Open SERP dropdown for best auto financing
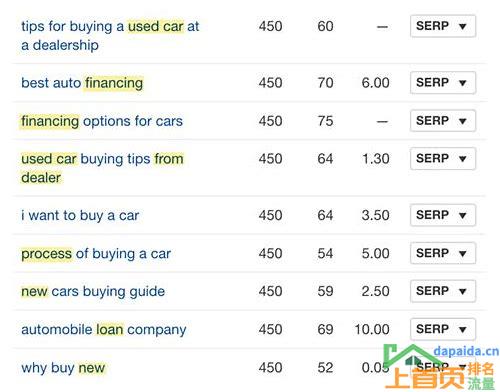This screenshot has height=392, width=500. pos(443,82)
